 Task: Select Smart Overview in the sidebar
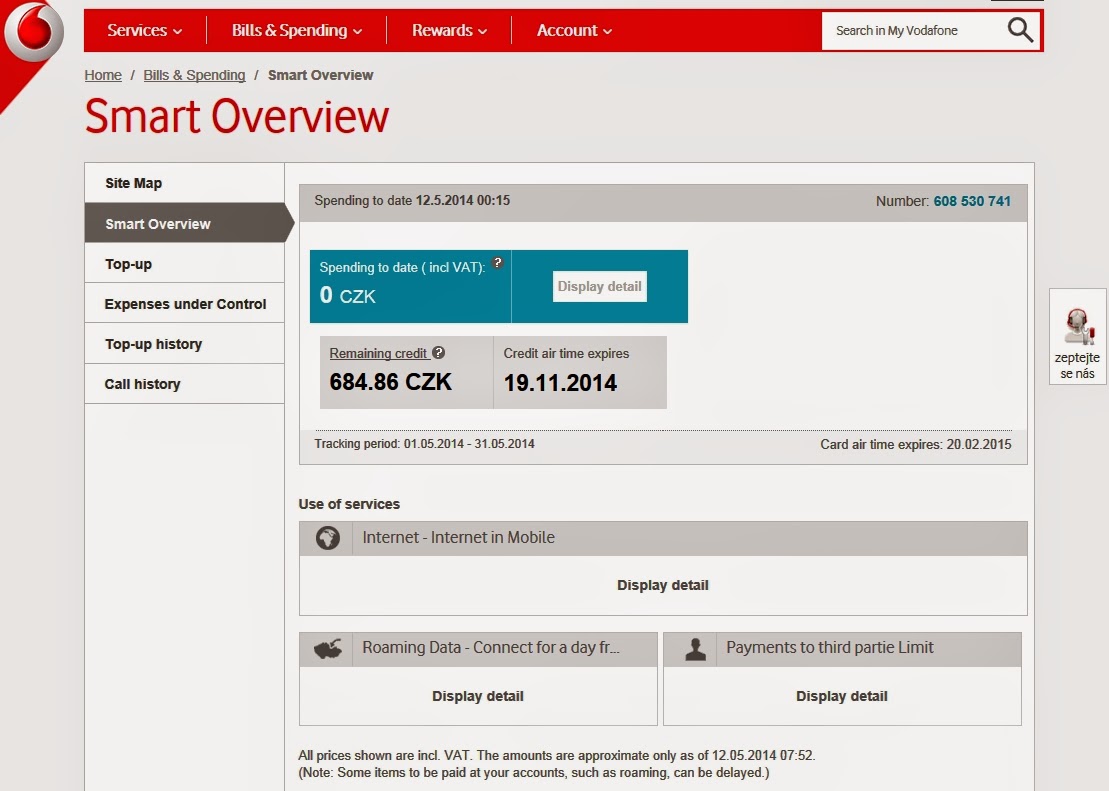pos(185,224)
